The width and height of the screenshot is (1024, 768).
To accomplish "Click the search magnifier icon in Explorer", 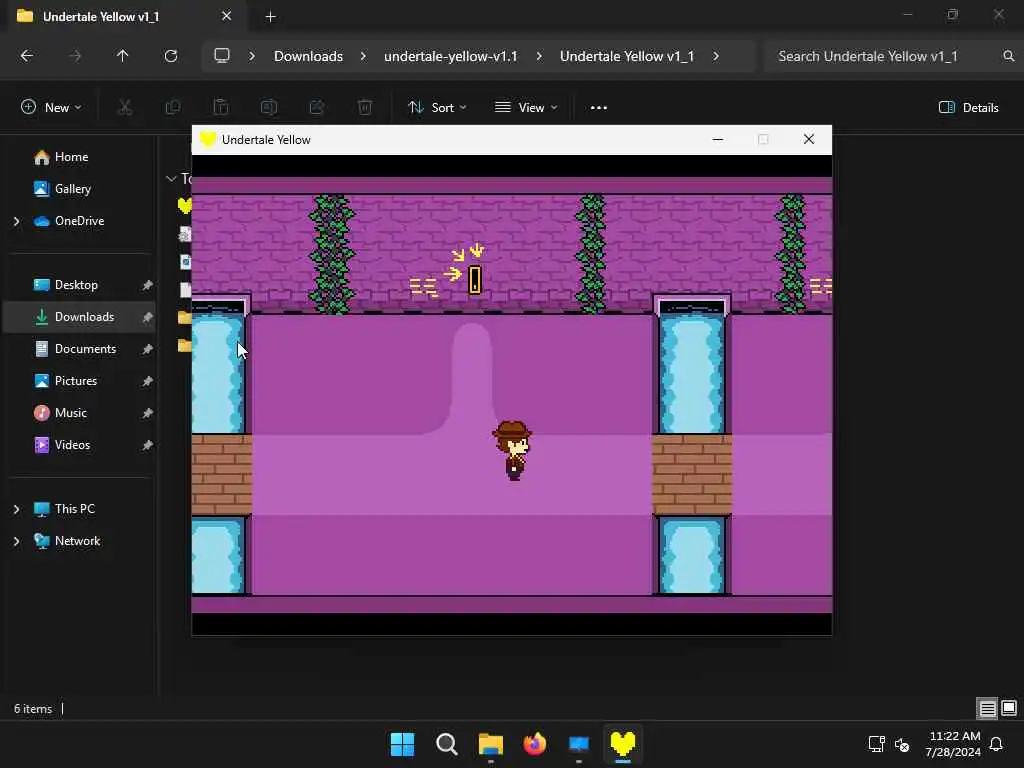I will 1009,56.
